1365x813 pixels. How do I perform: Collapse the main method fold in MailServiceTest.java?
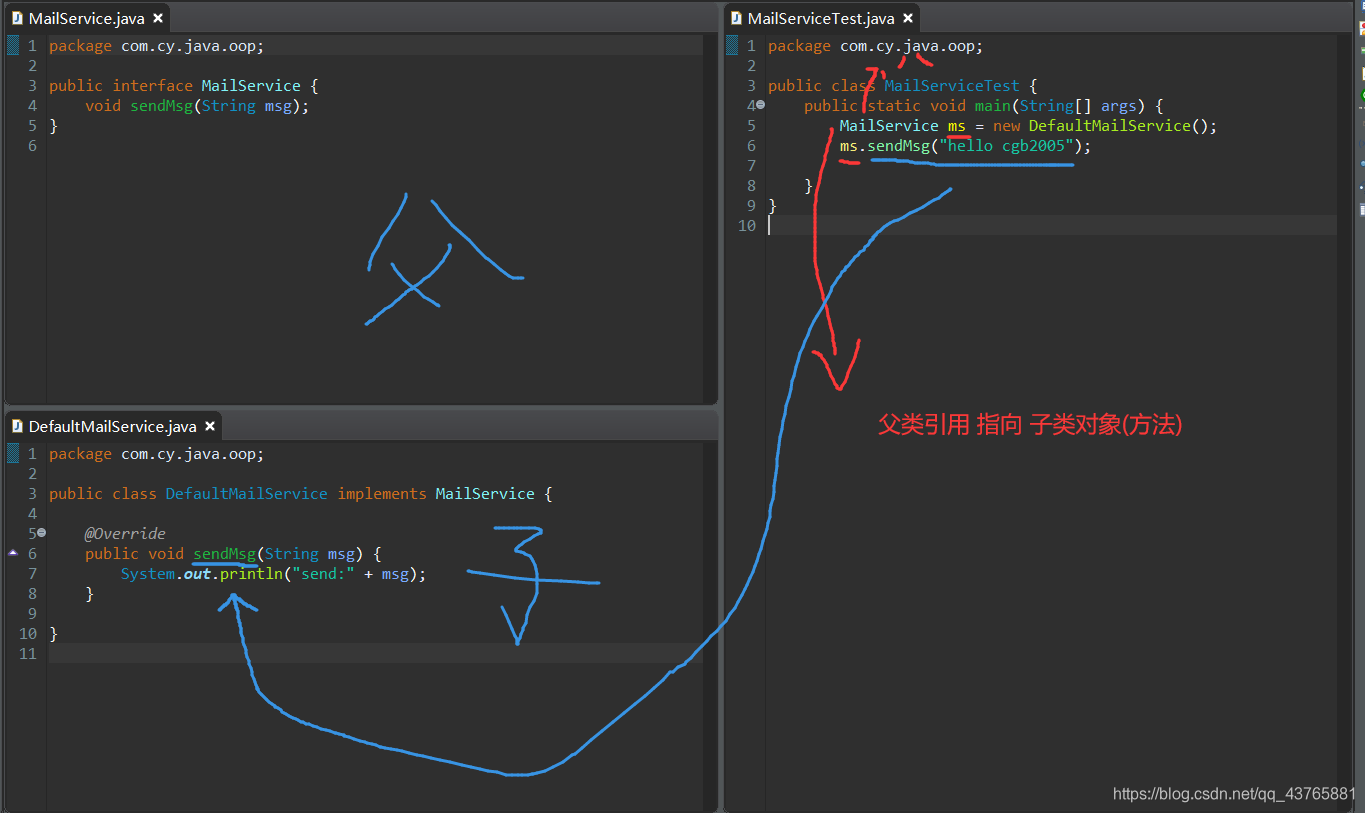tap(760, 105)
